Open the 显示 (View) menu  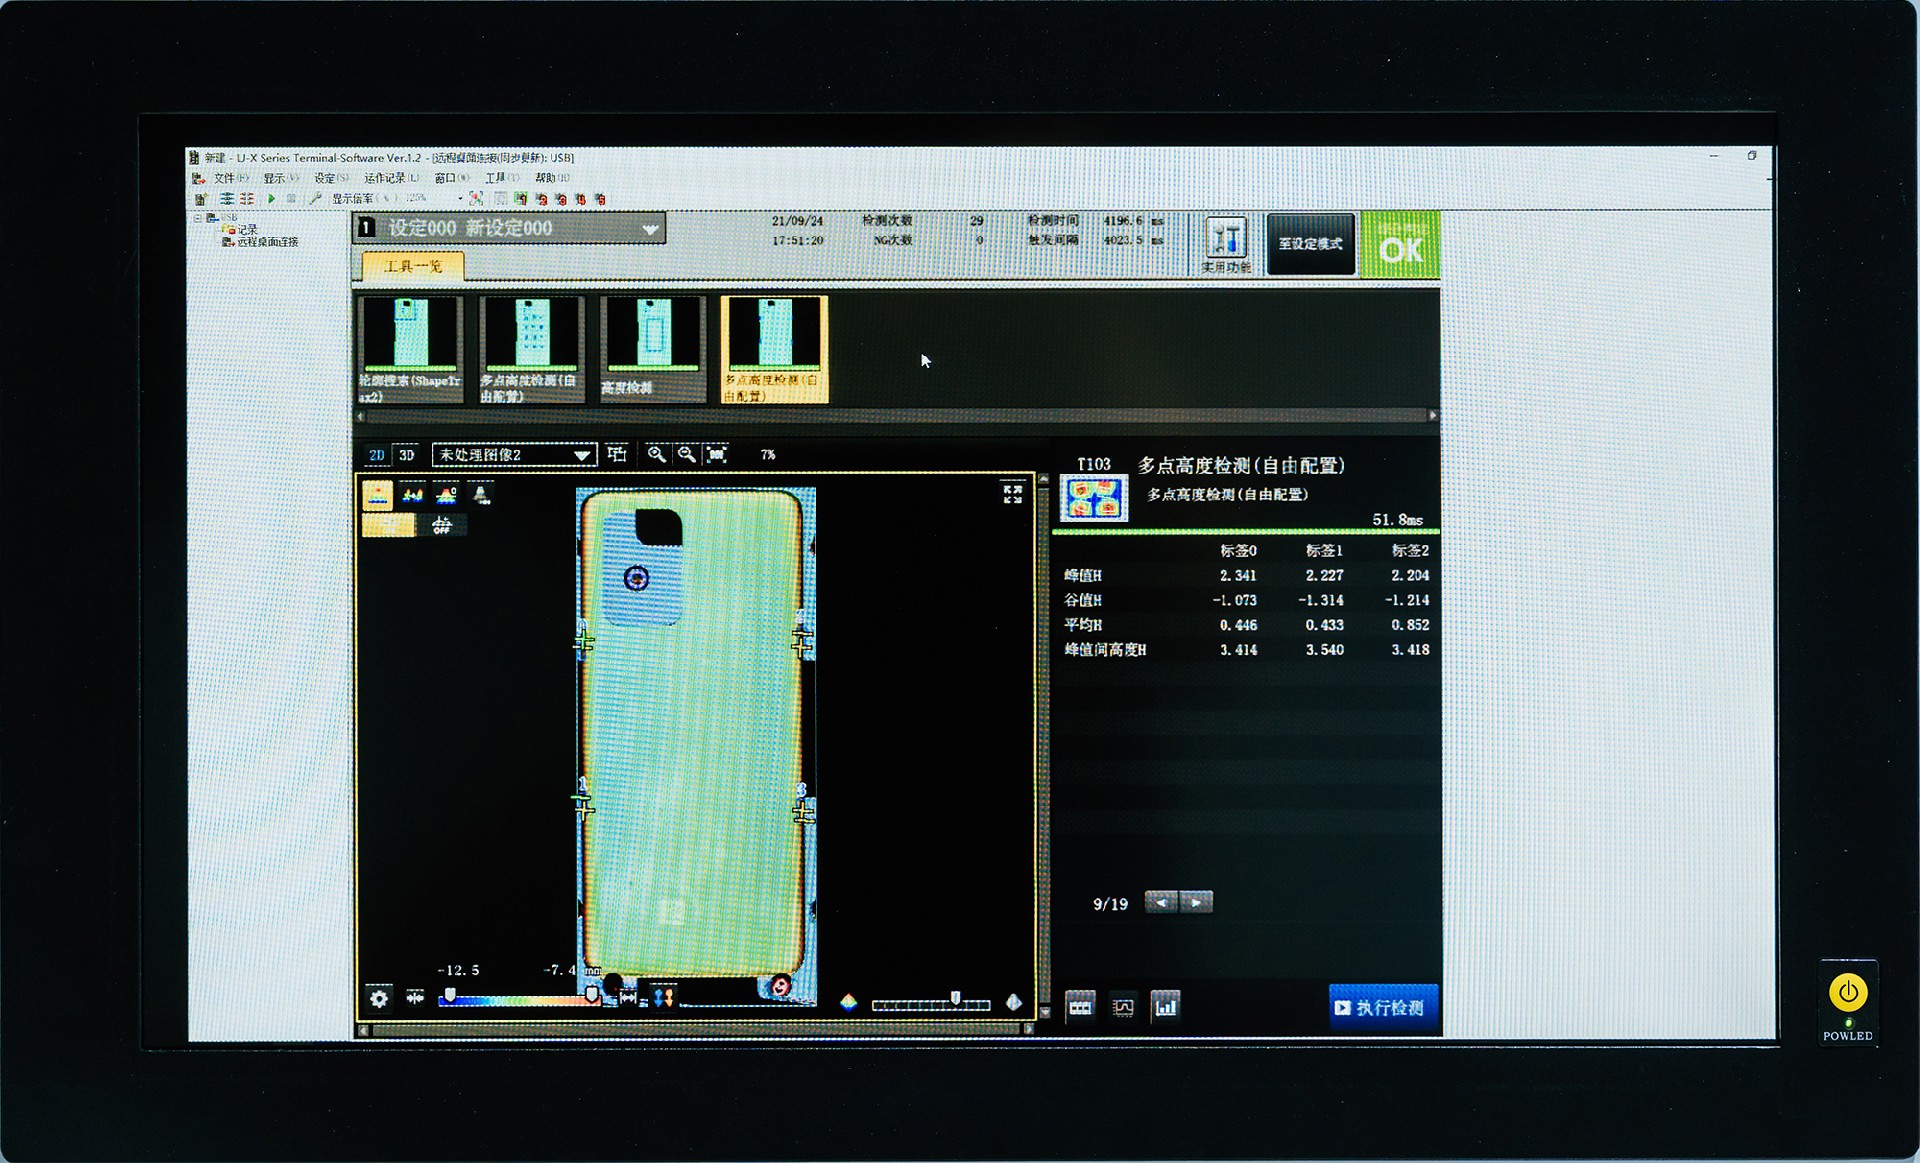click(x=280, y=178)
